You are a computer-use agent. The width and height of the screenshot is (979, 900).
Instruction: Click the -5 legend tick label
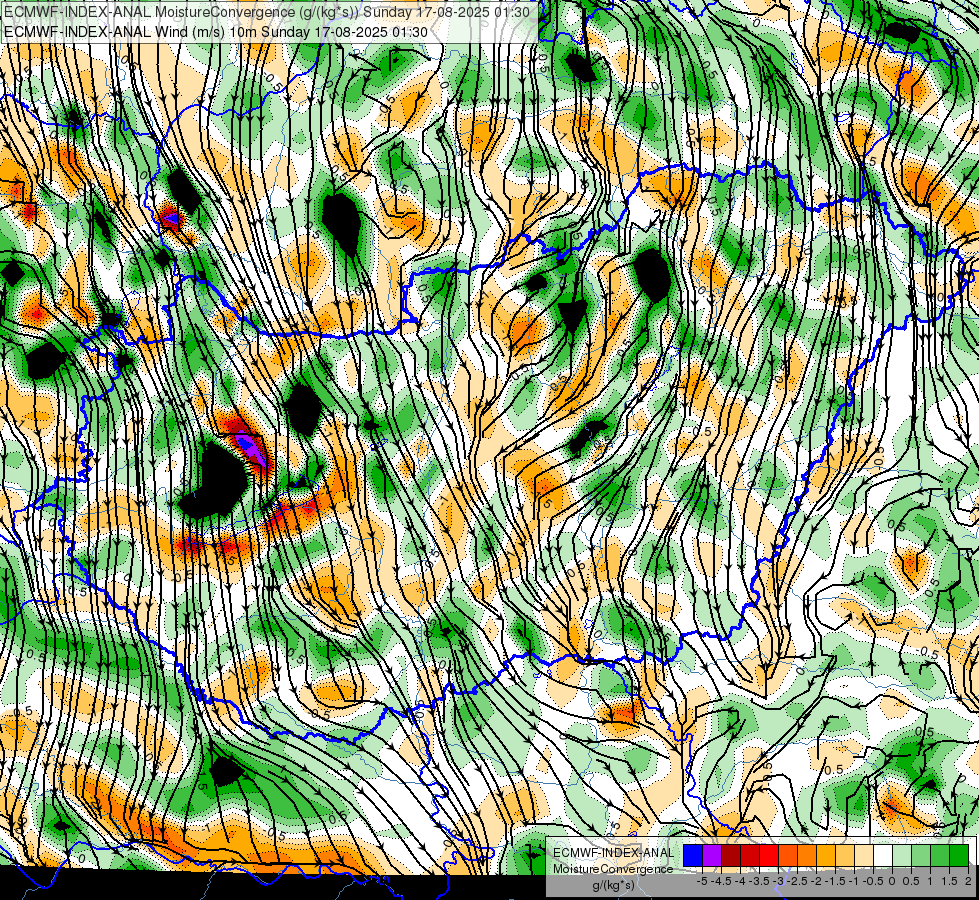pos(702,881)
